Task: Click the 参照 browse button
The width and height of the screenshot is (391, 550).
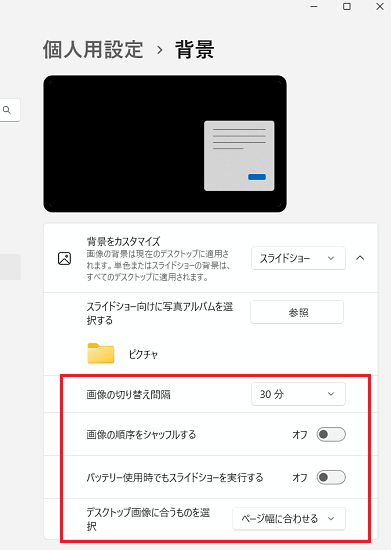Action: 297,312
